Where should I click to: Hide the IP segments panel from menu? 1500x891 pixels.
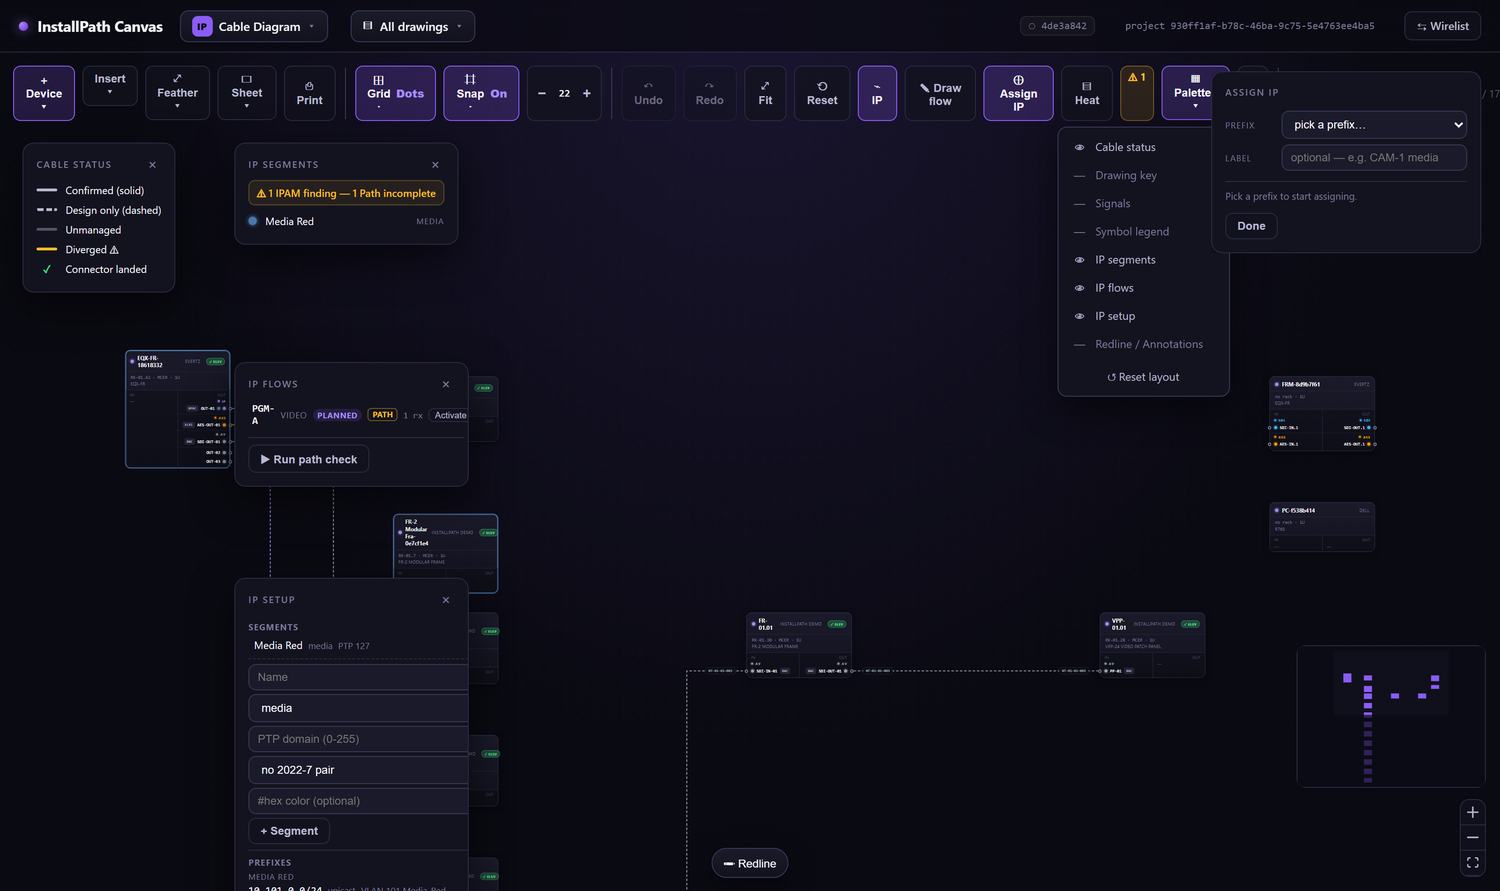tap(1143, 260)
